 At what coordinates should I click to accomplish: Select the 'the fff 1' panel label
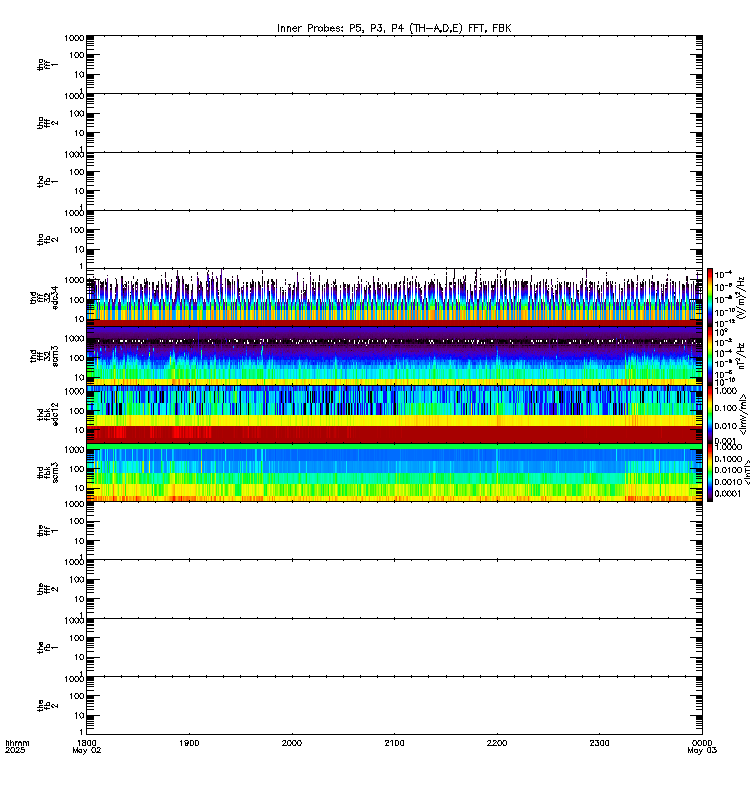click(x=47, y=531)
